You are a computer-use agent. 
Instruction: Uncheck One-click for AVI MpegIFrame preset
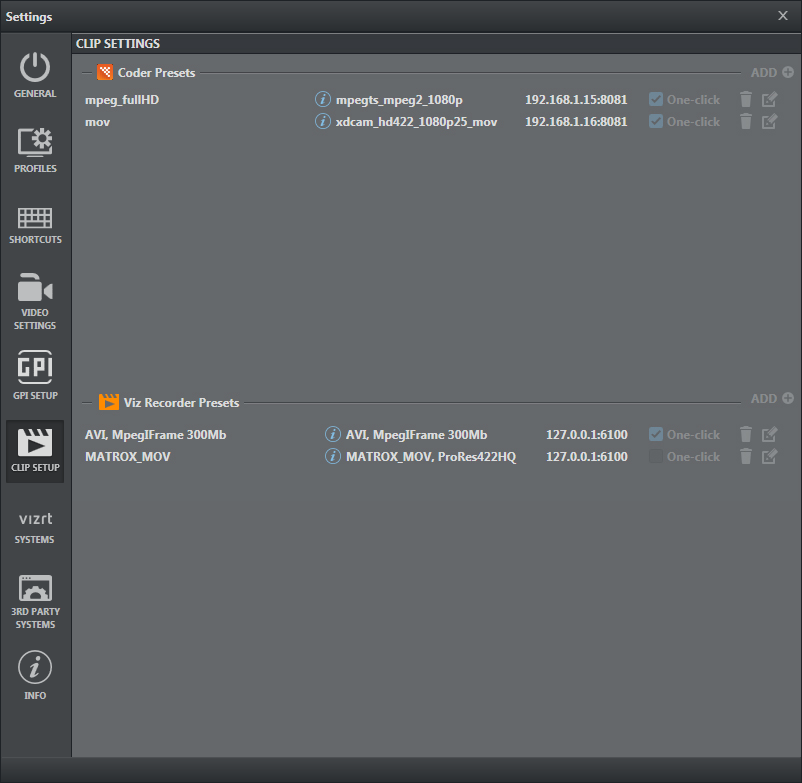coord(656,435)
